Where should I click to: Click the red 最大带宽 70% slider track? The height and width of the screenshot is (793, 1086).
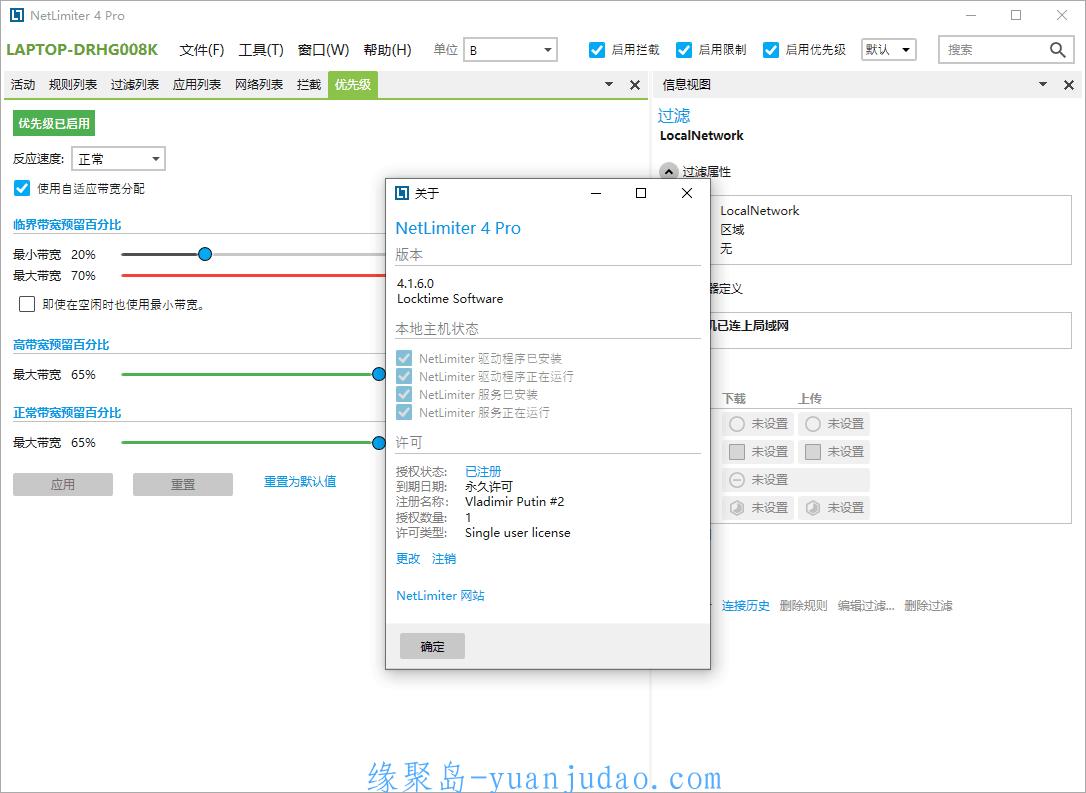pos(253,276)
